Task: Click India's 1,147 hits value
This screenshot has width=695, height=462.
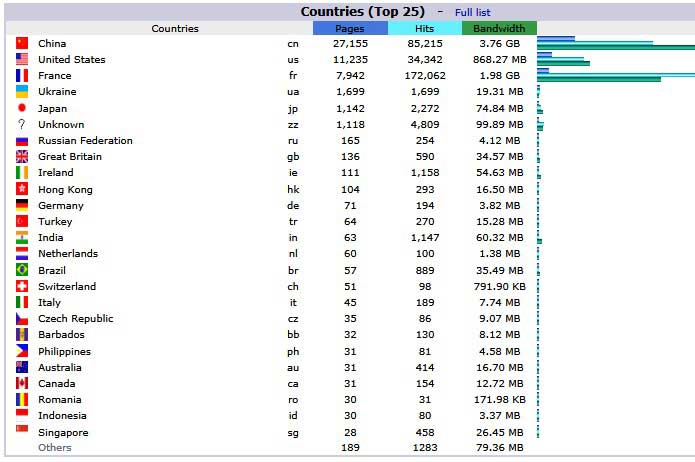Action: (x=425, y=238)
